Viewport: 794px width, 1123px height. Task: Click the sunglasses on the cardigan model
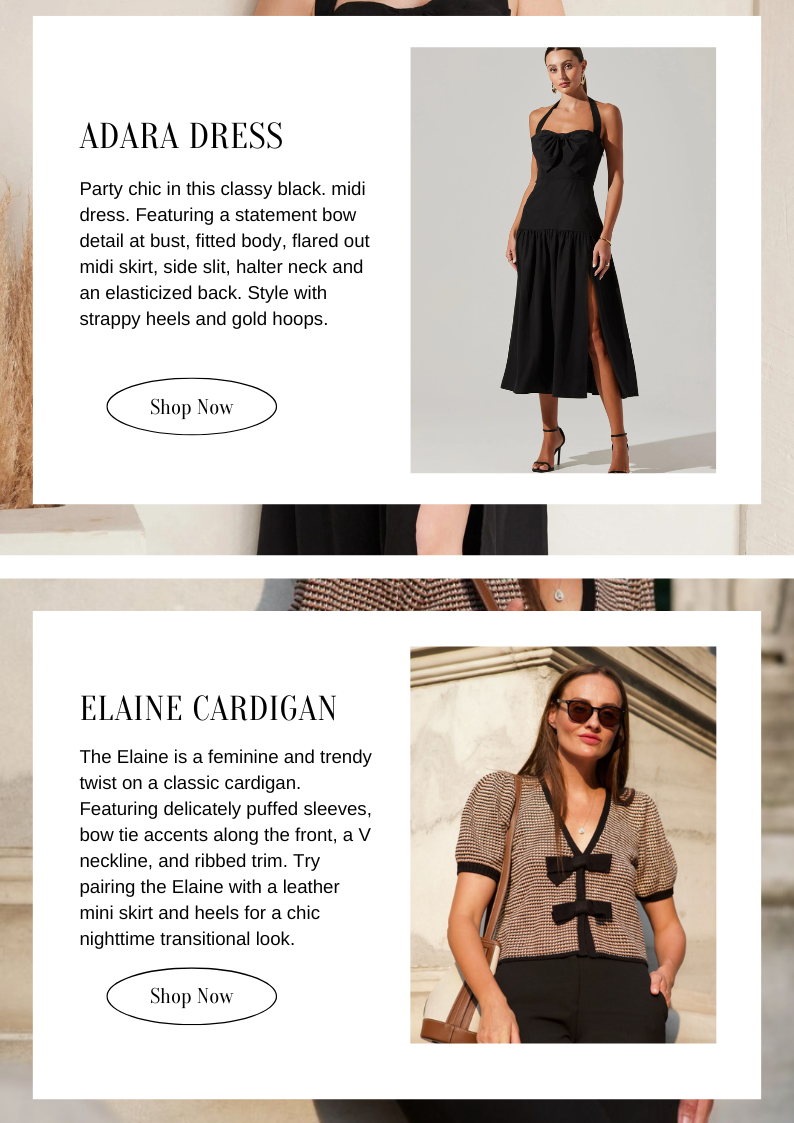point(591,713)
